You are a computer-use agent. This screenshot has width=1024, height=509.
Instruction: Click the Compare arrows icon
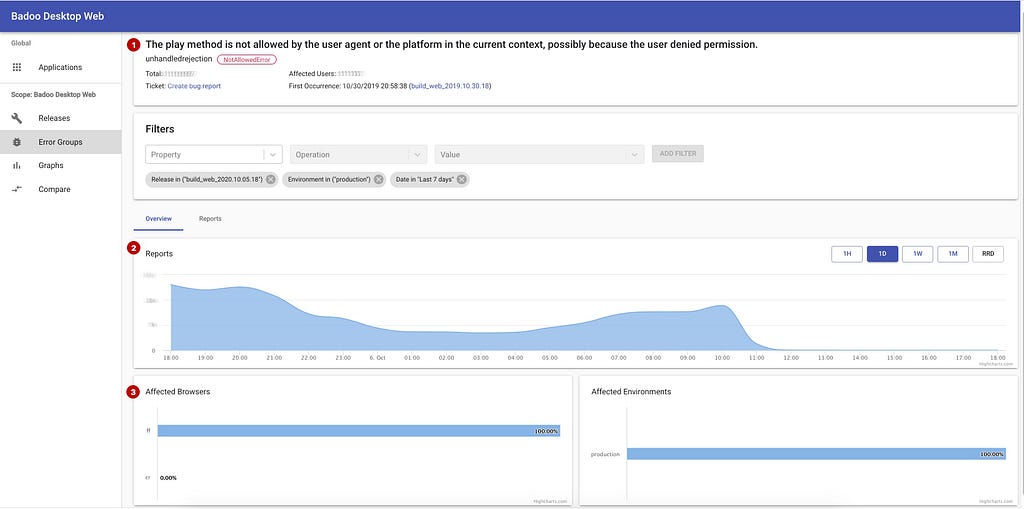(17, 189)
